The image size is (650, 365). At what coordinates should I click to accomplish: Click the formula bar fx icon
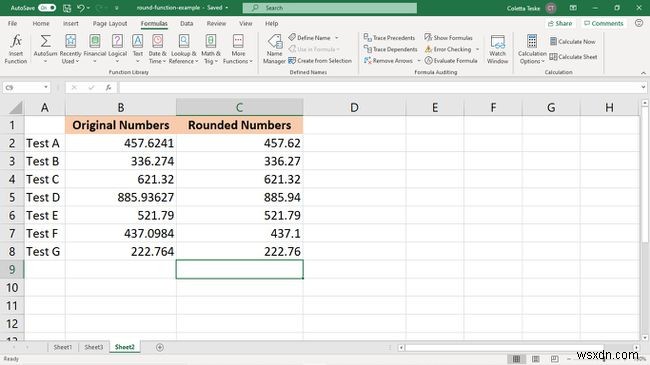[108, 88]
